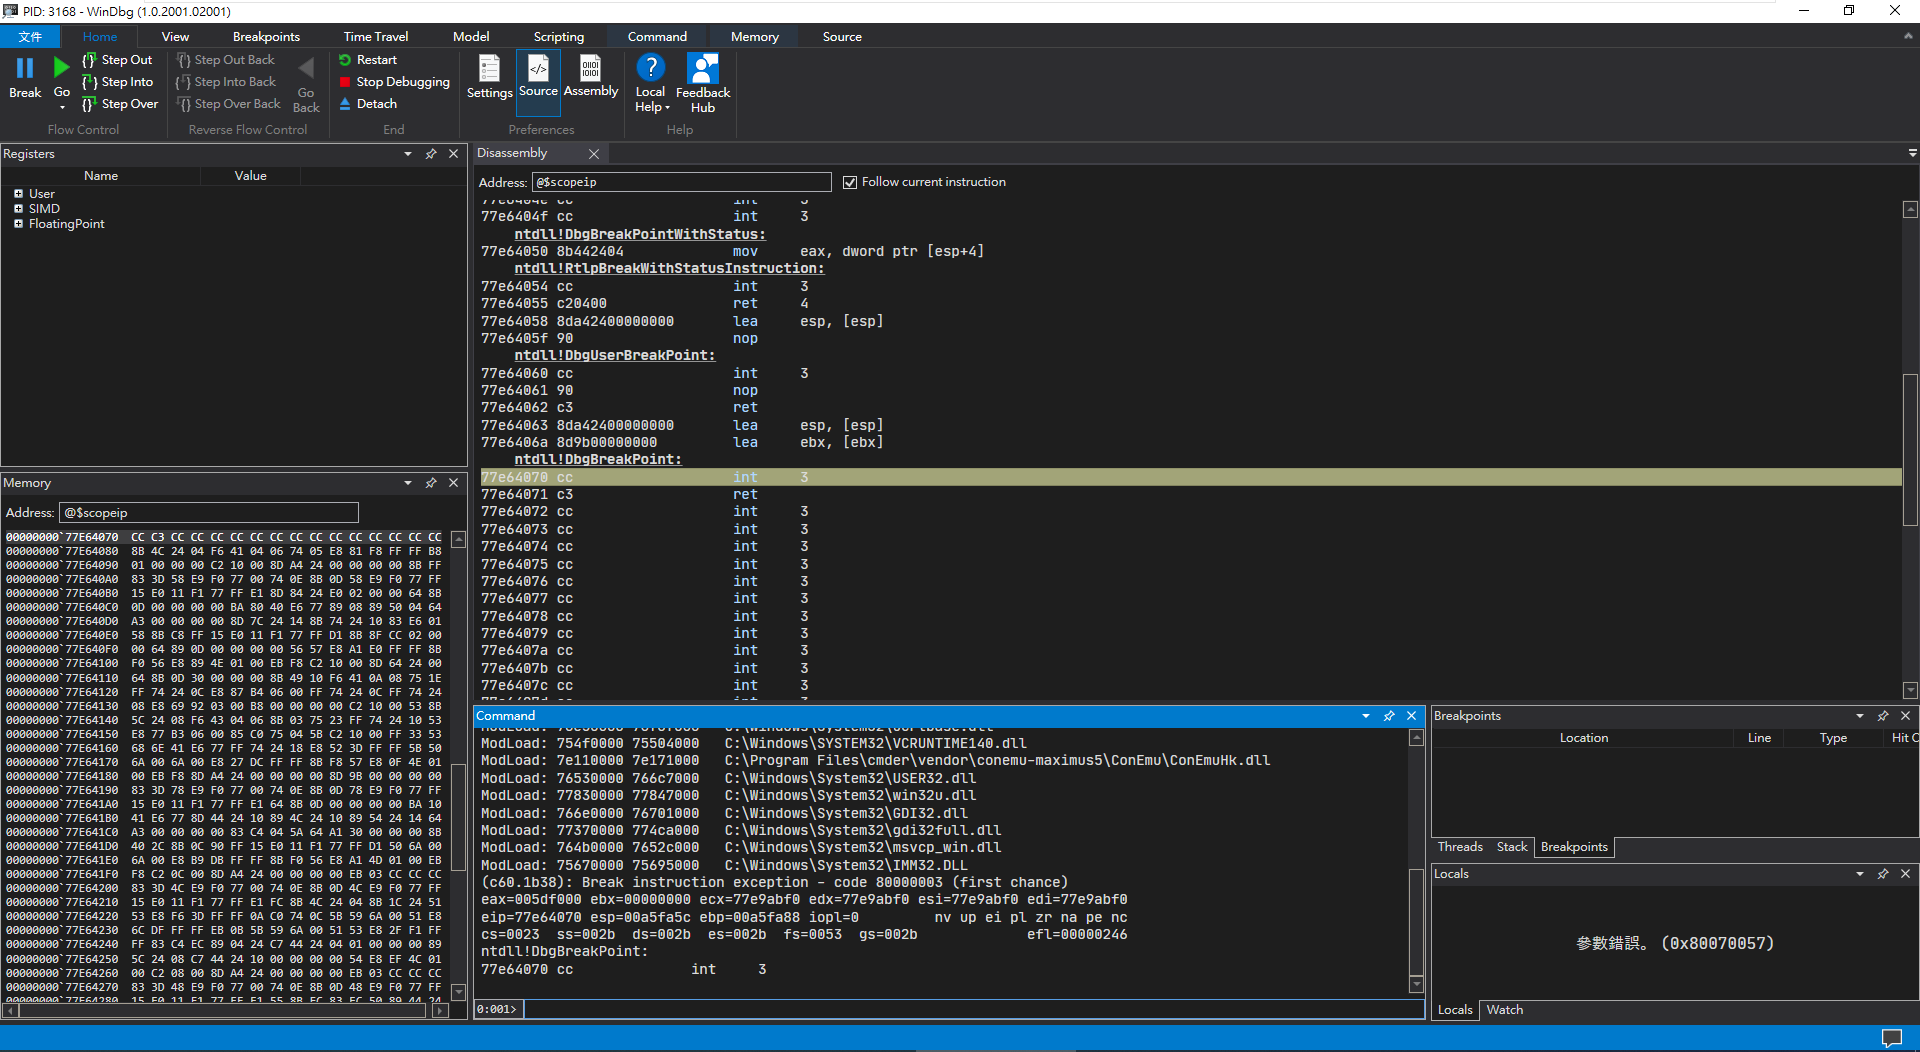Expand the SIMD registers node
Viewport: 1920px width, 1052px height.
point(18,209)
